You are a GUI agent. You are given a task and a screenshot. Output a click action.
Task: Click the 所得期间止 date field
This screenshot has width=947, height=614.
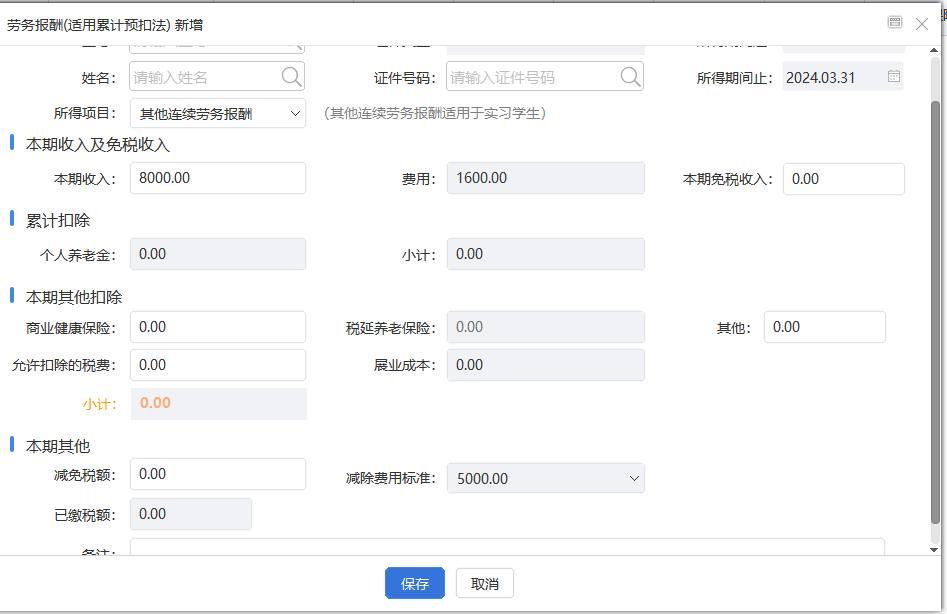click(x=843, y=77)
